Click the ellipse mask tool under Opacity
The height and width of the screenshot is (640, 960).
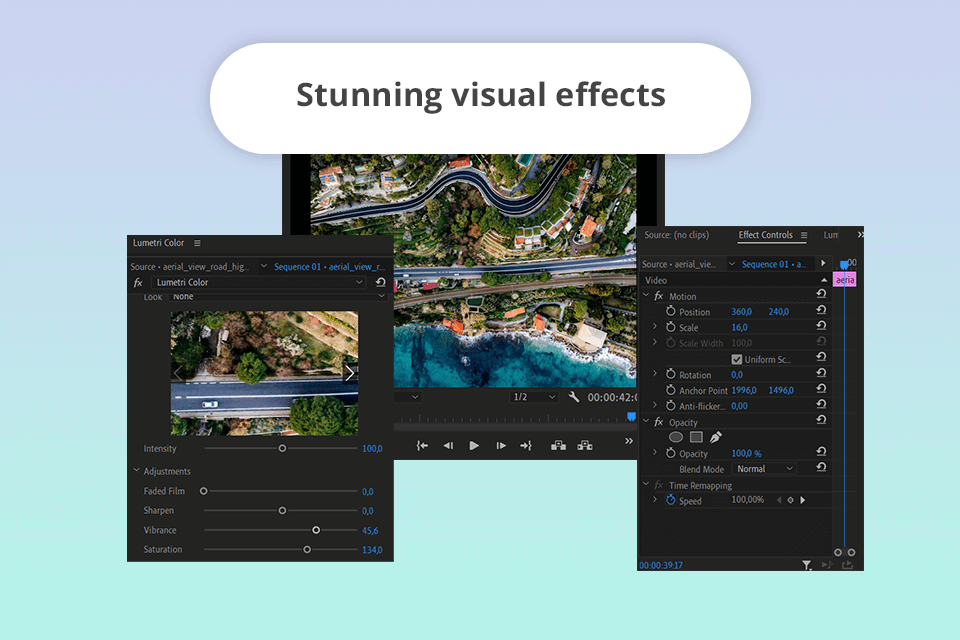coord(676,437)
